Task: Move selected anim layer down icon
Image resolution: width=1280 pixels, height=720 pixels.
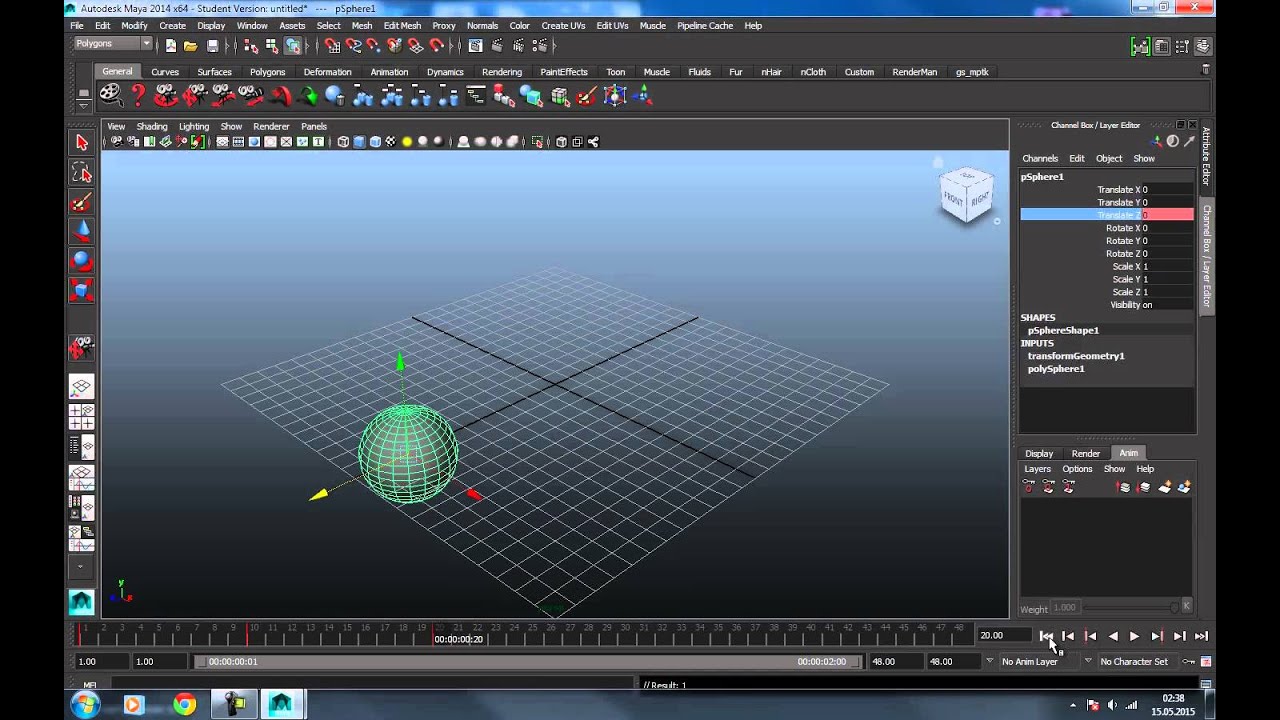Action: click(1144, 487)
